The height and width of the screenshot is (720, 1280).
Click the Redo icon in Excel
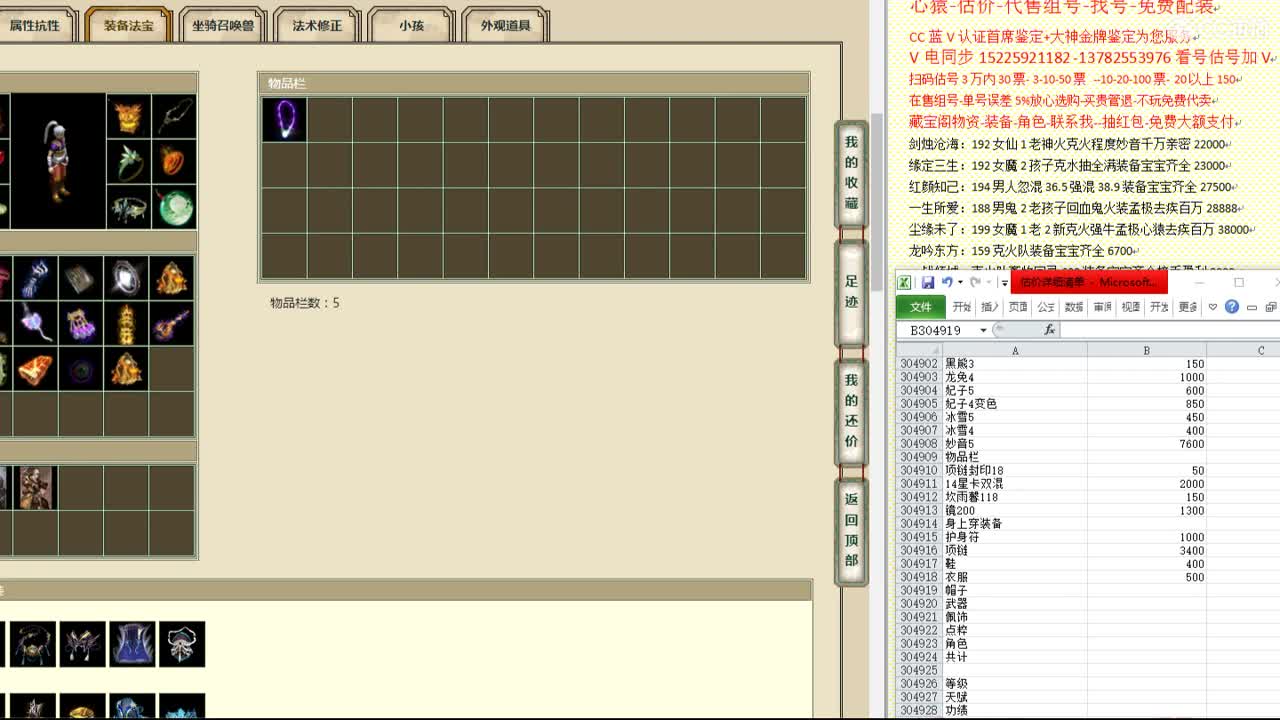point(977,282)
